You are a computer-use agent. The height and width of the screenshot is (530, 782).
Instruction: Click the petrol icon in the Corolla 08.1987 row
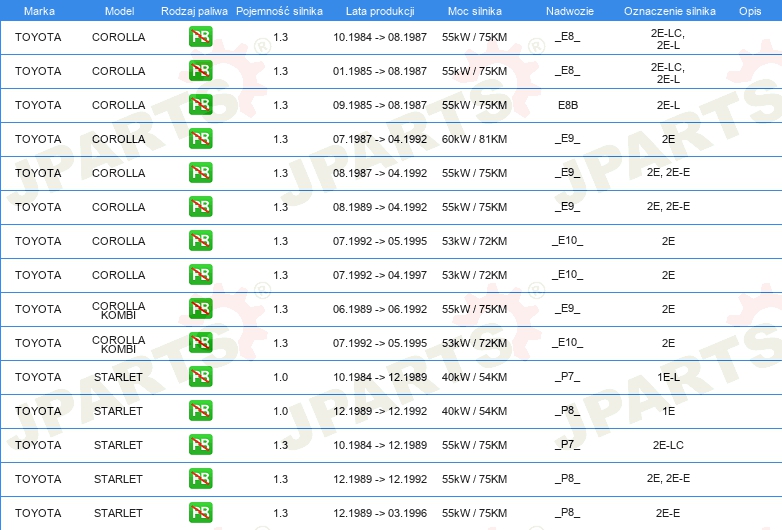click(200, 173)
